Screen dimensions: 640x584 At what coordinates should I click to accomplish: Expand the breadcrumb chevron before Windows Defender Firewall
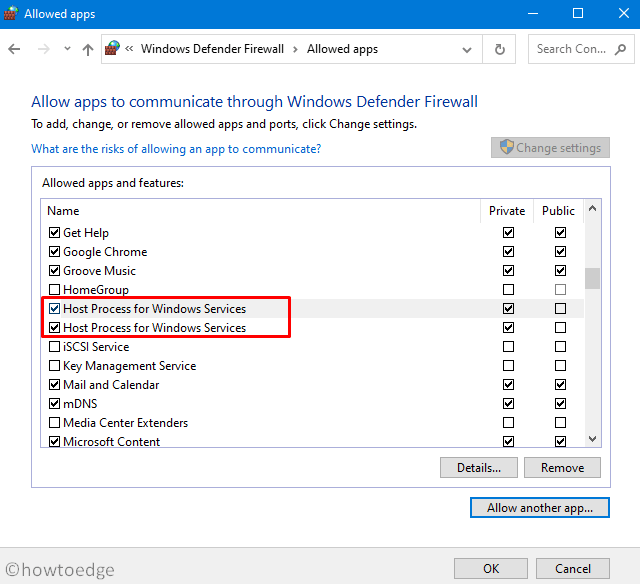tap(130, 49)
